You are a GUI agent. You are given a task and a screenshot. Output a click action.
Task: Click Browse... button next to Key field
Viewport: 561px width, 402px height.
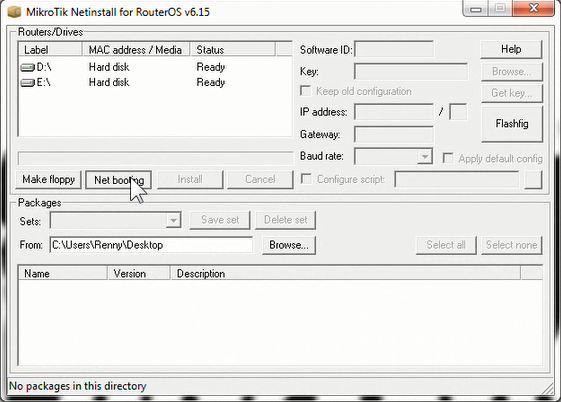point(512,72)
